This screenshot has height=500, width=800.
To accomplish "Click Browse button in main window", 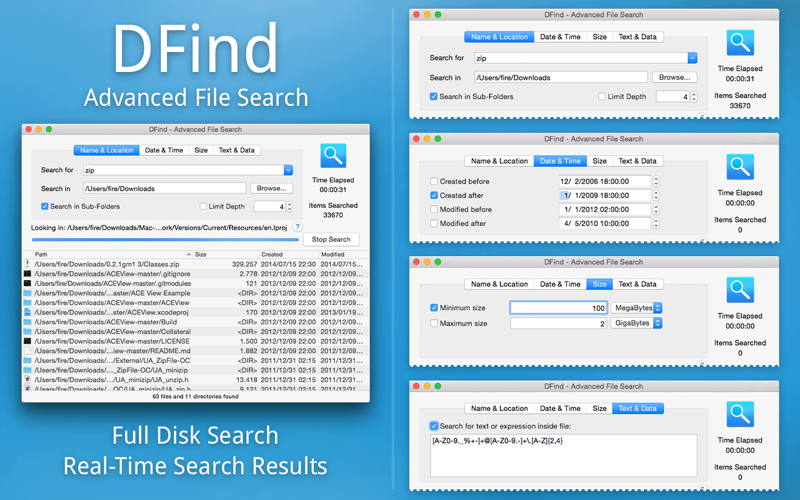I will click(x=271, y=188).
